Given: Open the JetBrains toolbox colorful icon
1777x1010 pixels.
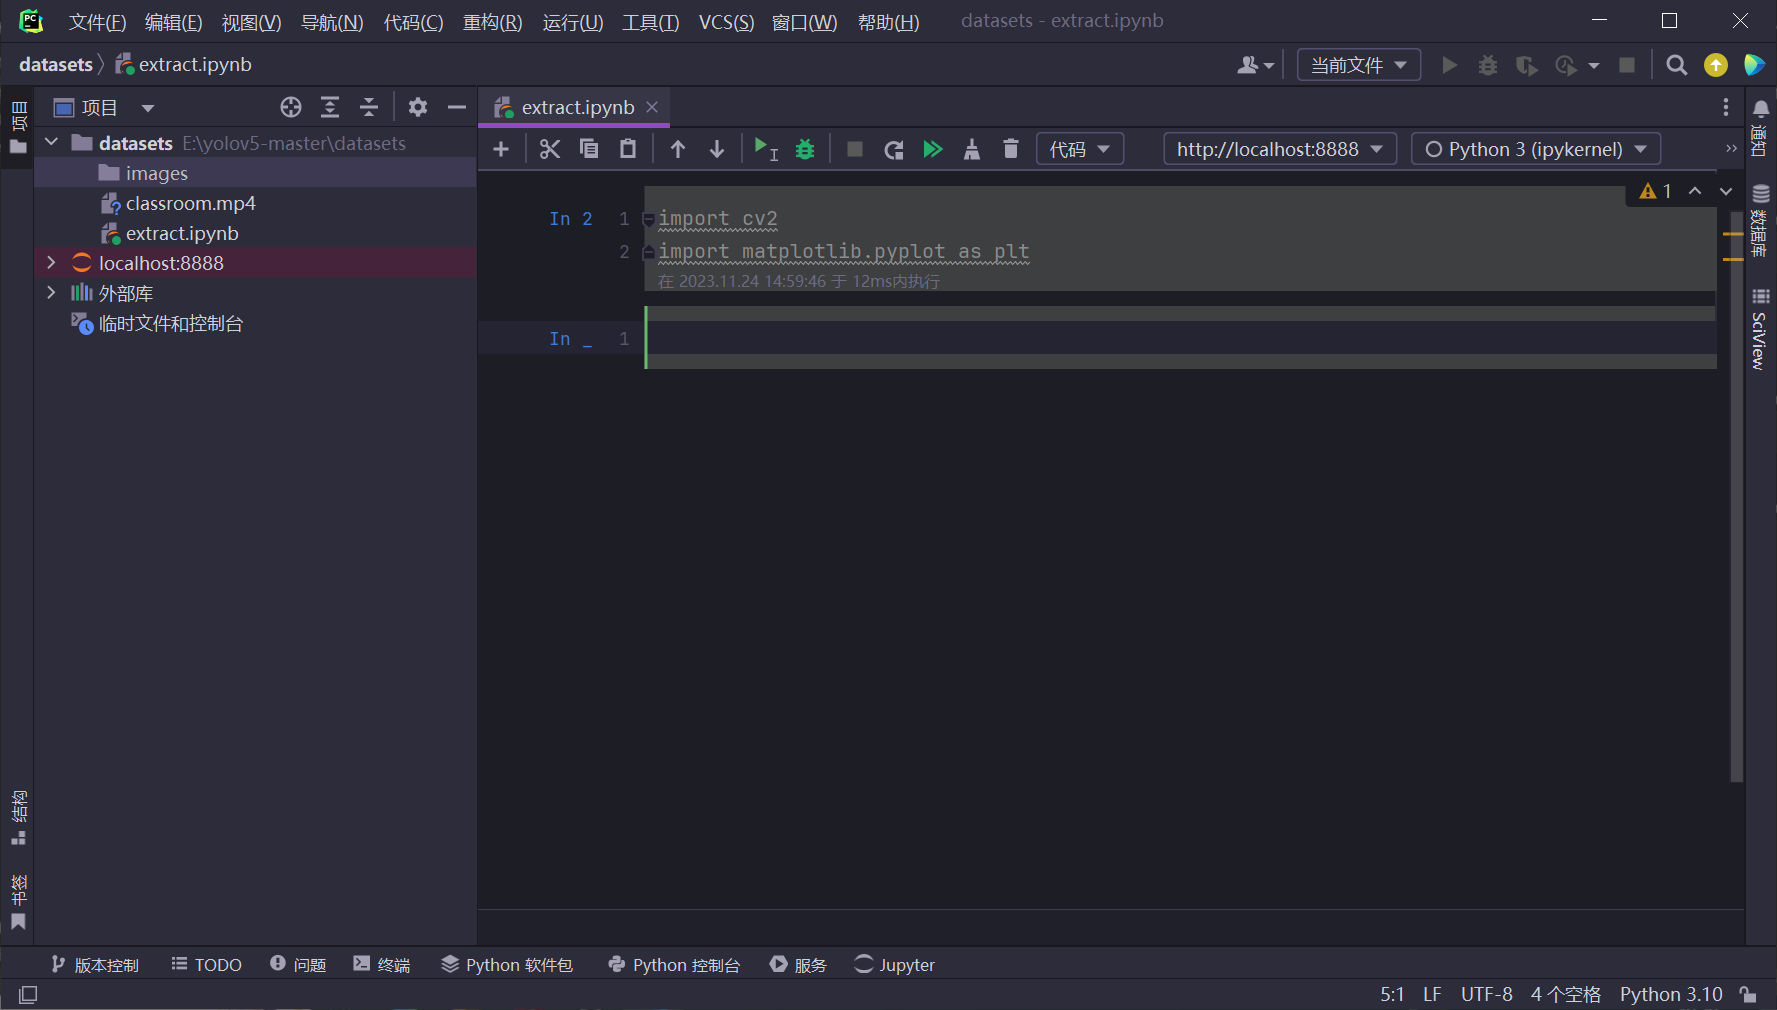Looking at the screenshot, I should coord(1754,65).
